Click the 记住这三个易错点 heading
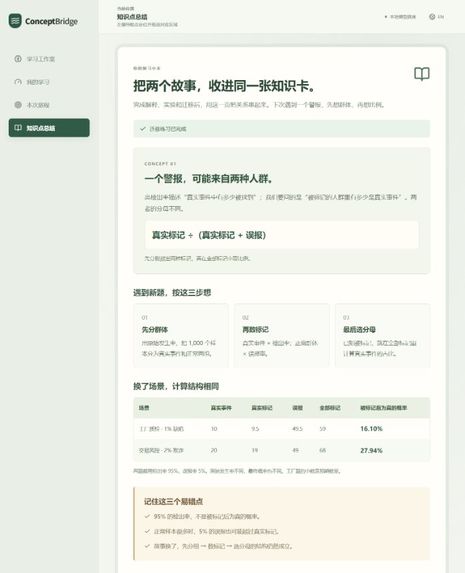 (x=173, y=501)
